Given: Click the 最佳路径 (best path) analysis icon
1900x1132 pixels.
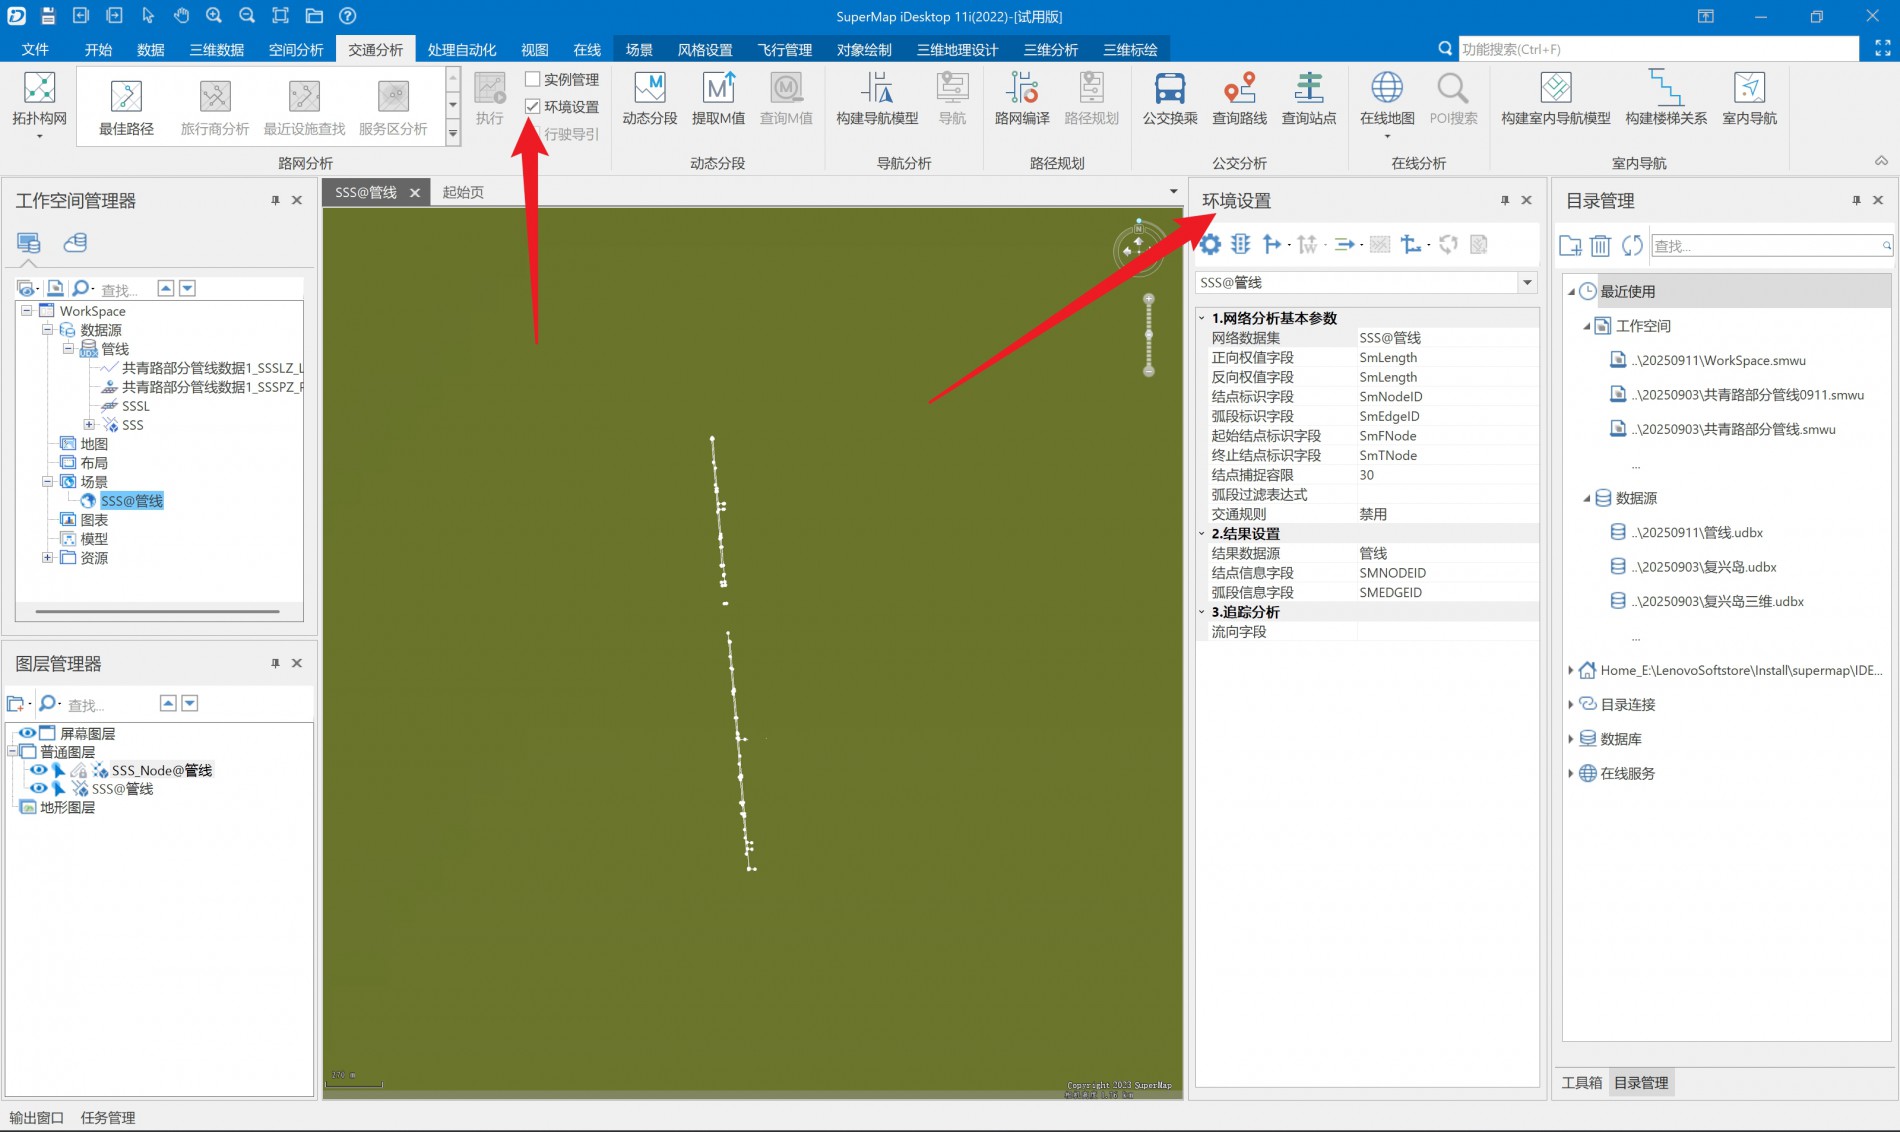Looking at the screenshot, I should coord(126,98).
